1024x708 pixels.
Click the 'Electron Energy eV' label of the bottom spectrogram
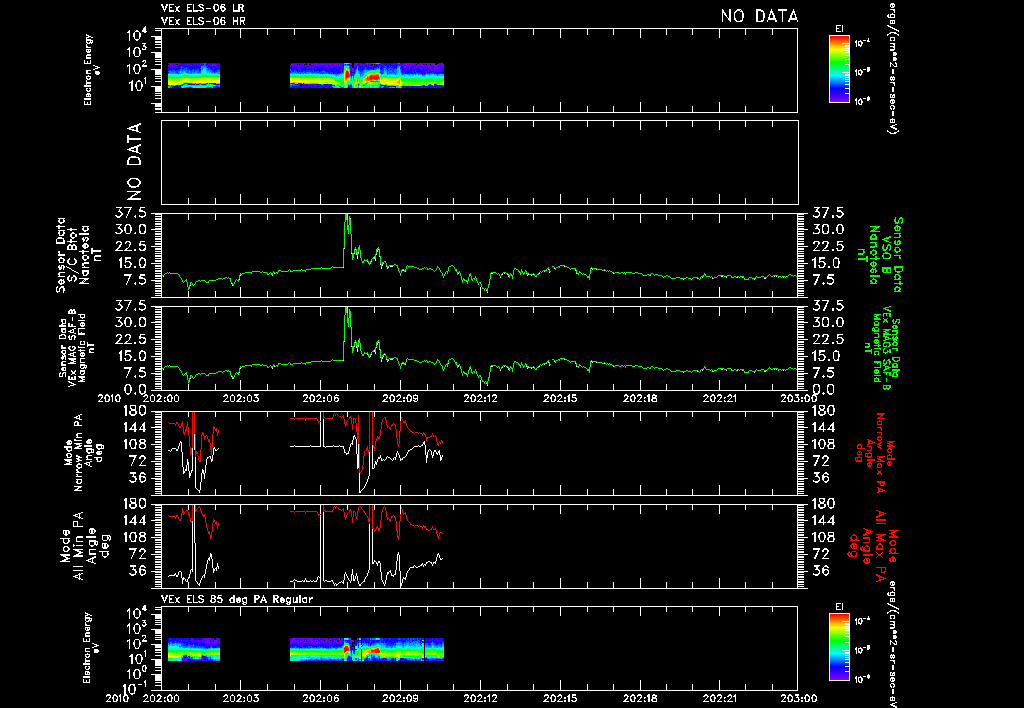coord(92,648)
